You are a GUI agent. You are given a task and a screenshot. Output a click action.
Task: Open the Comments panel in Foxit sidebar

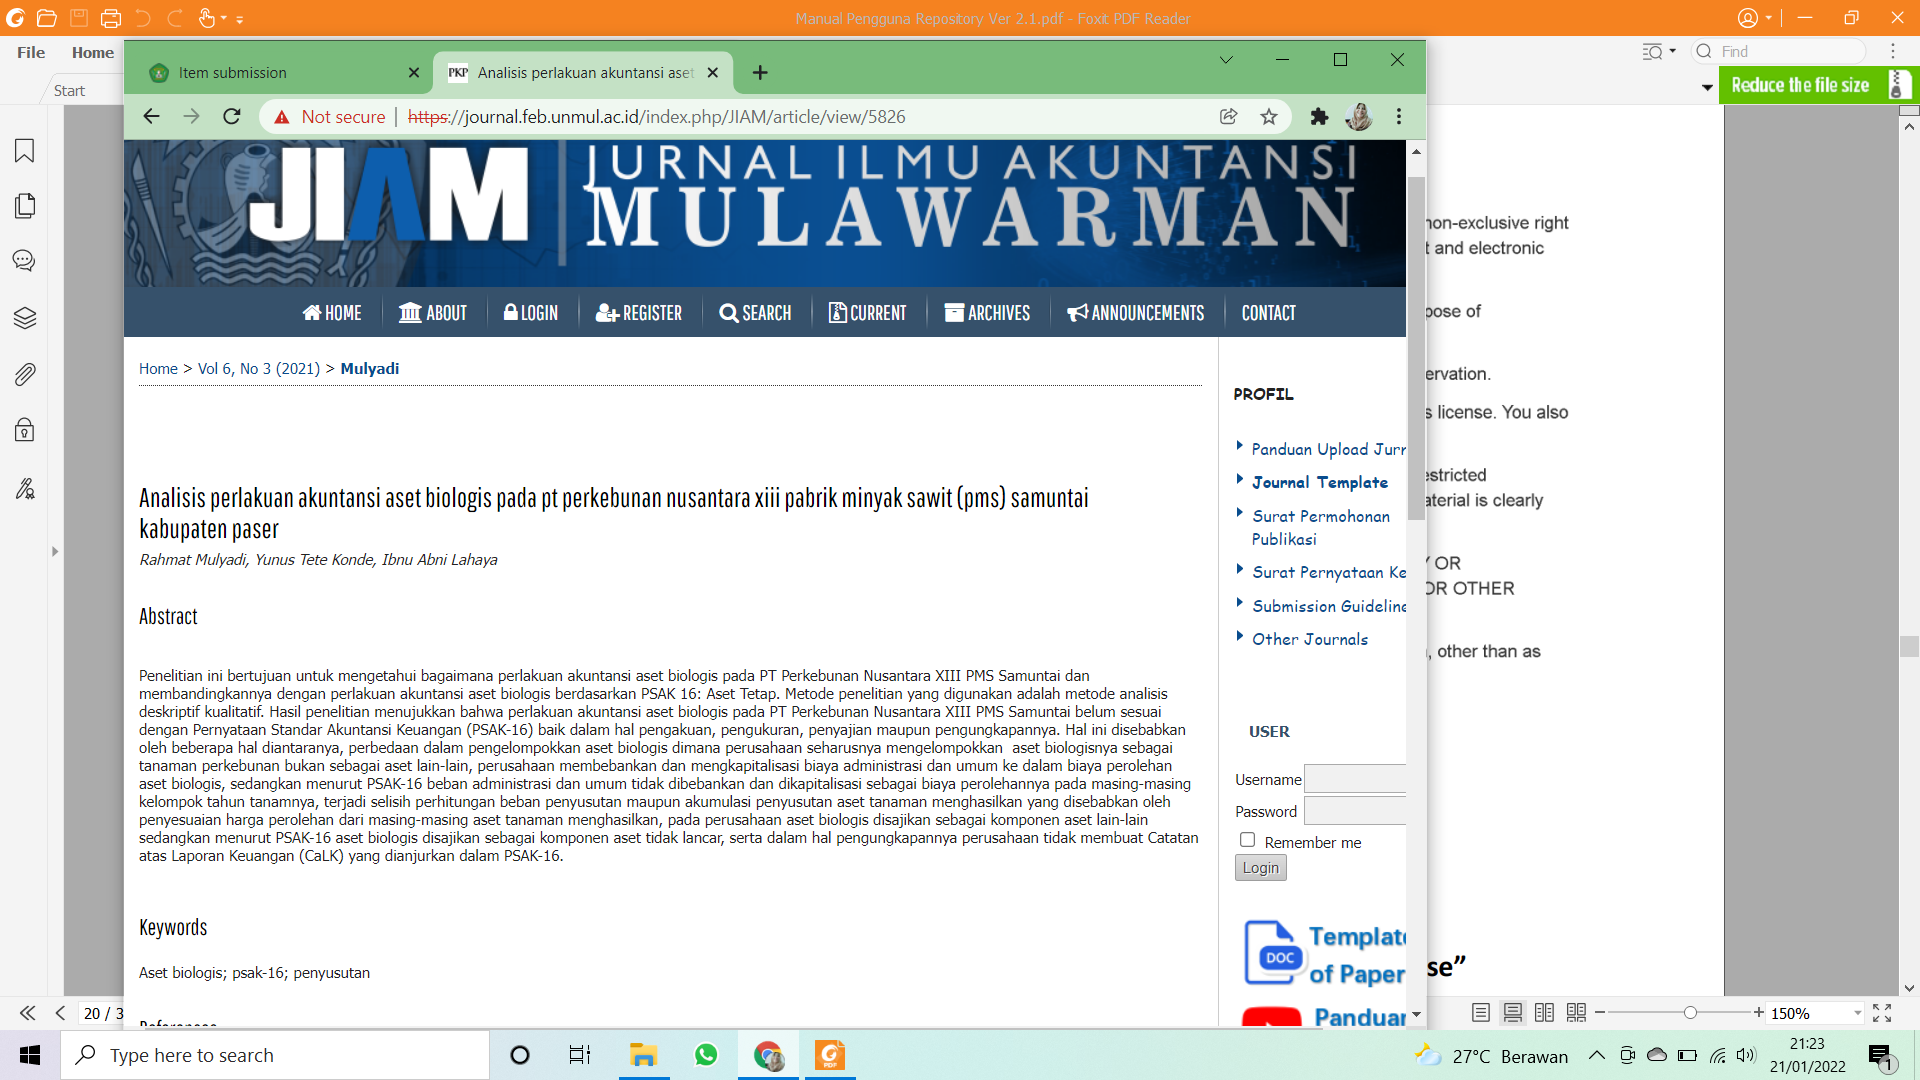(24, 261)
